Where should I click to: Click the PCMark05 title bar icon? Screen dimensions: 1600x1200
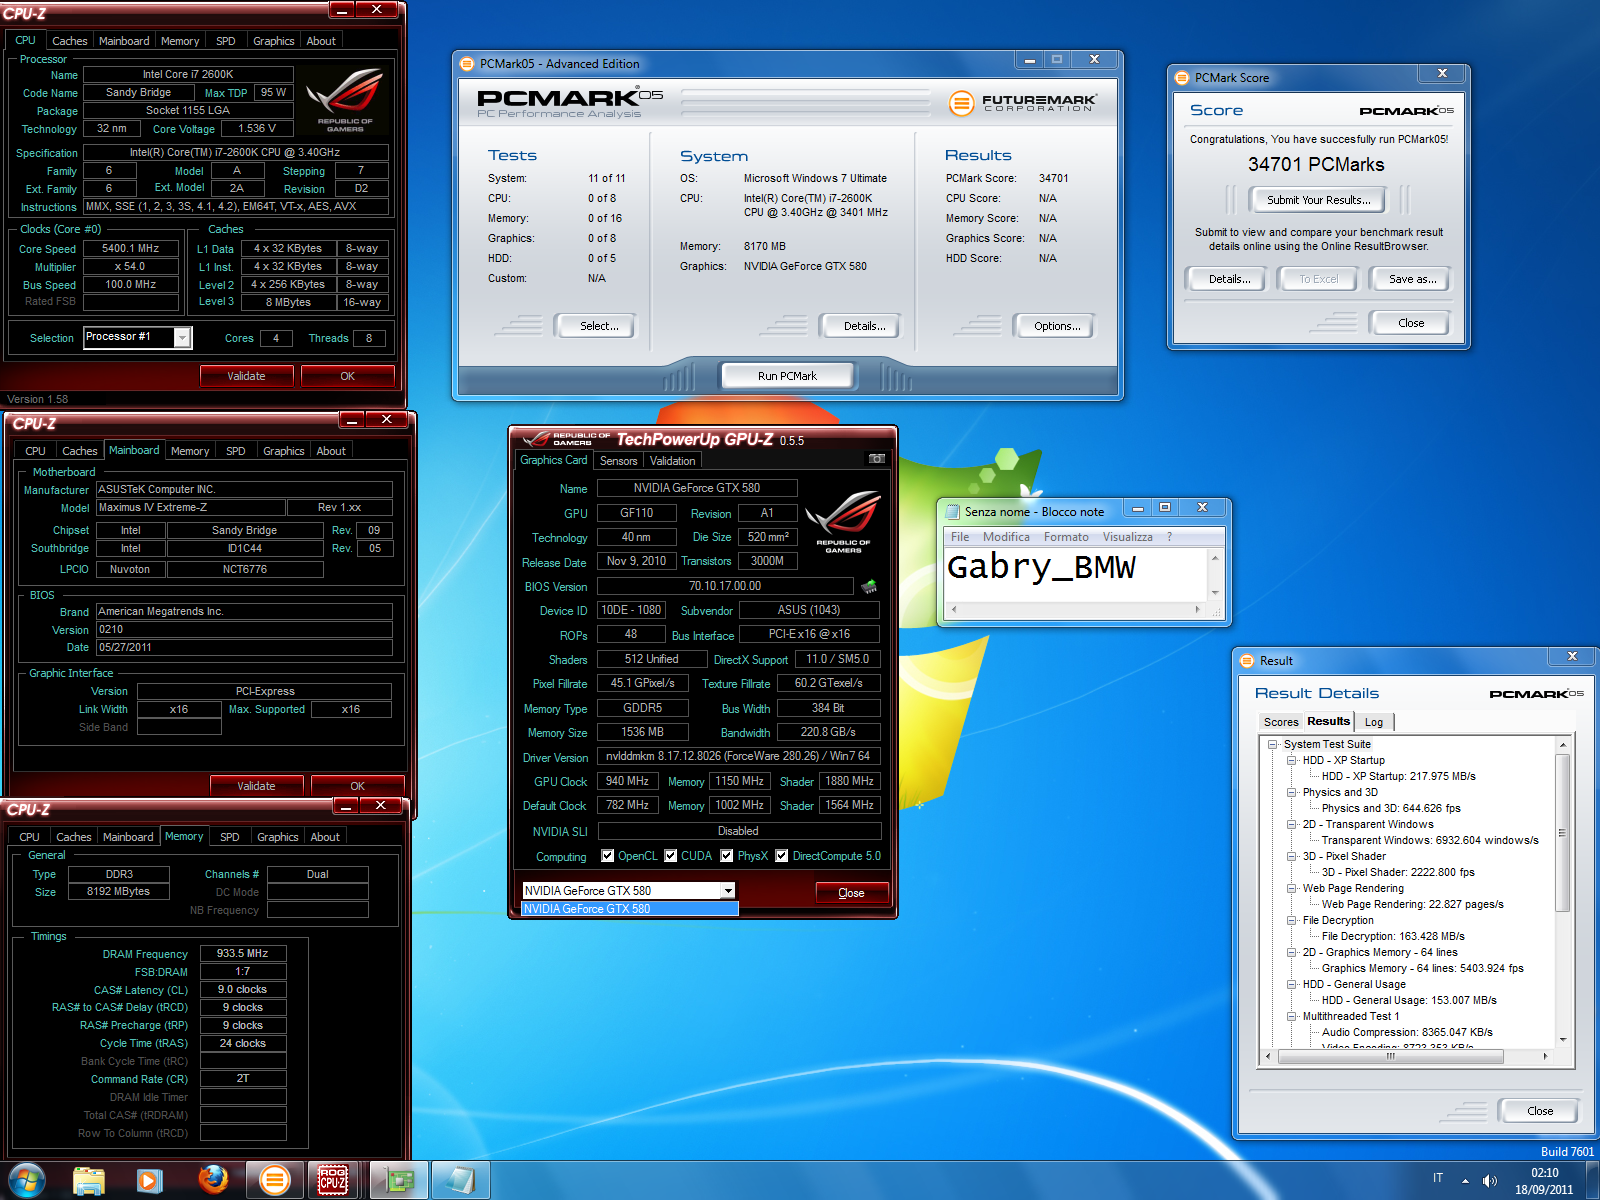[x=466, y=63]
